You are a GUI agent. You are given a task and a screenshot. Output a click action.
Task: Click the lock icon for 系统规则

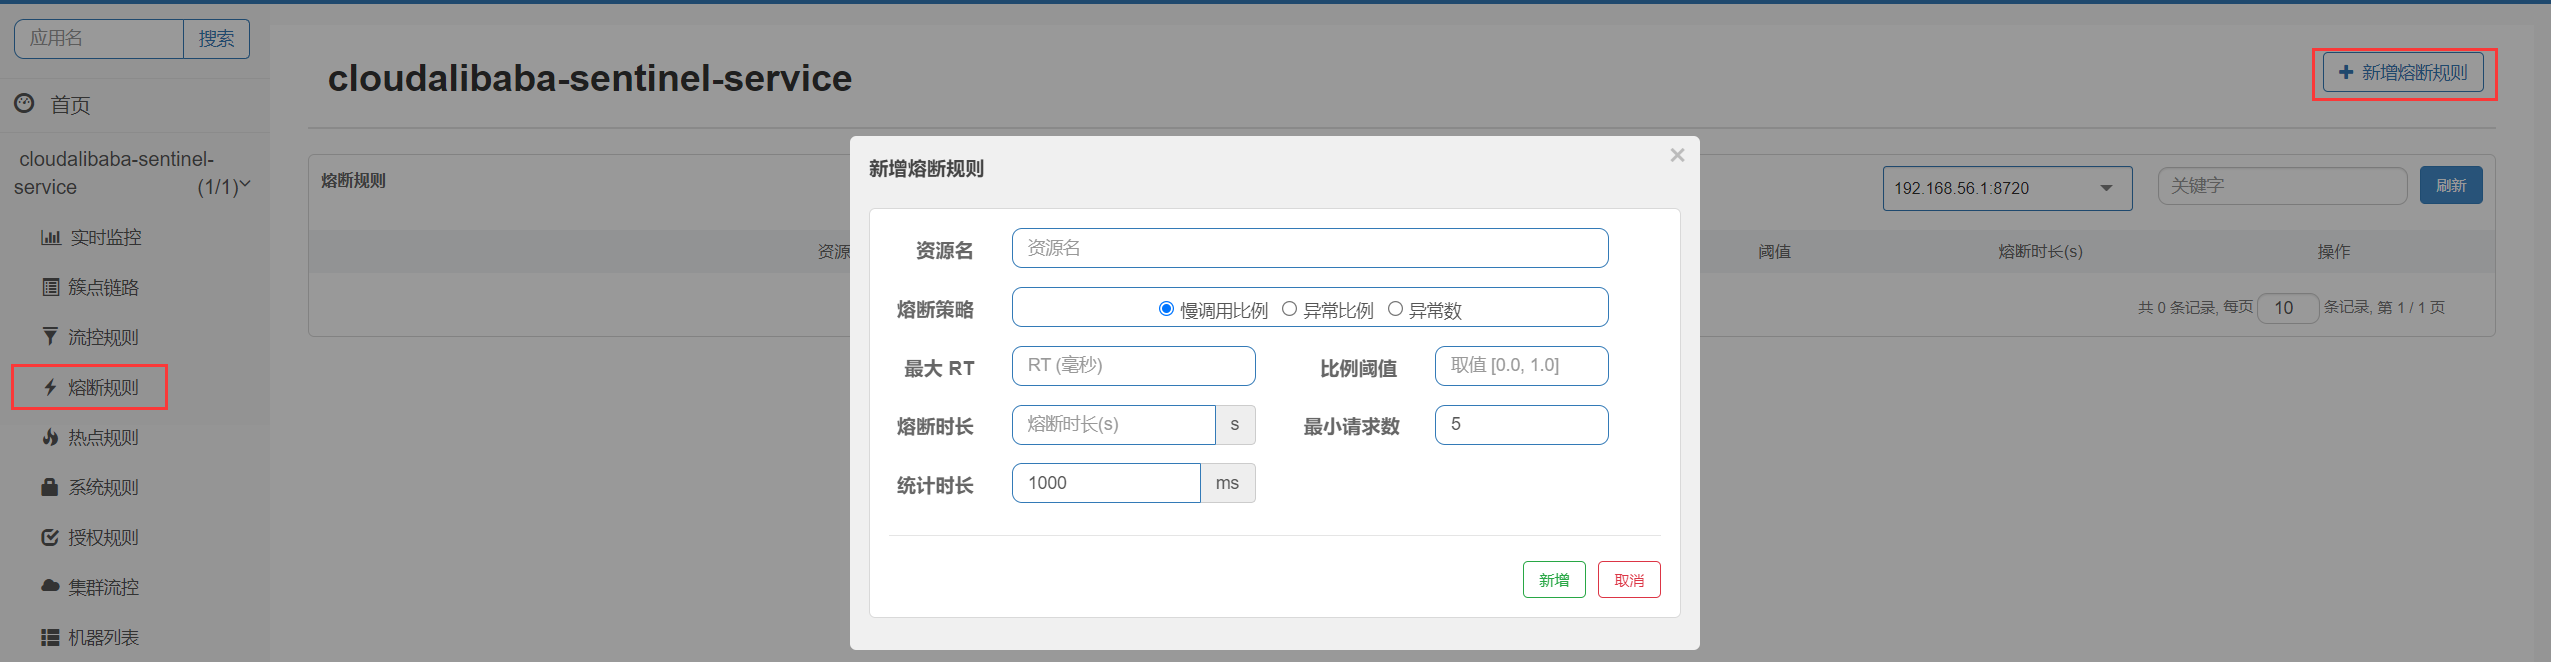tap(50, 487)
